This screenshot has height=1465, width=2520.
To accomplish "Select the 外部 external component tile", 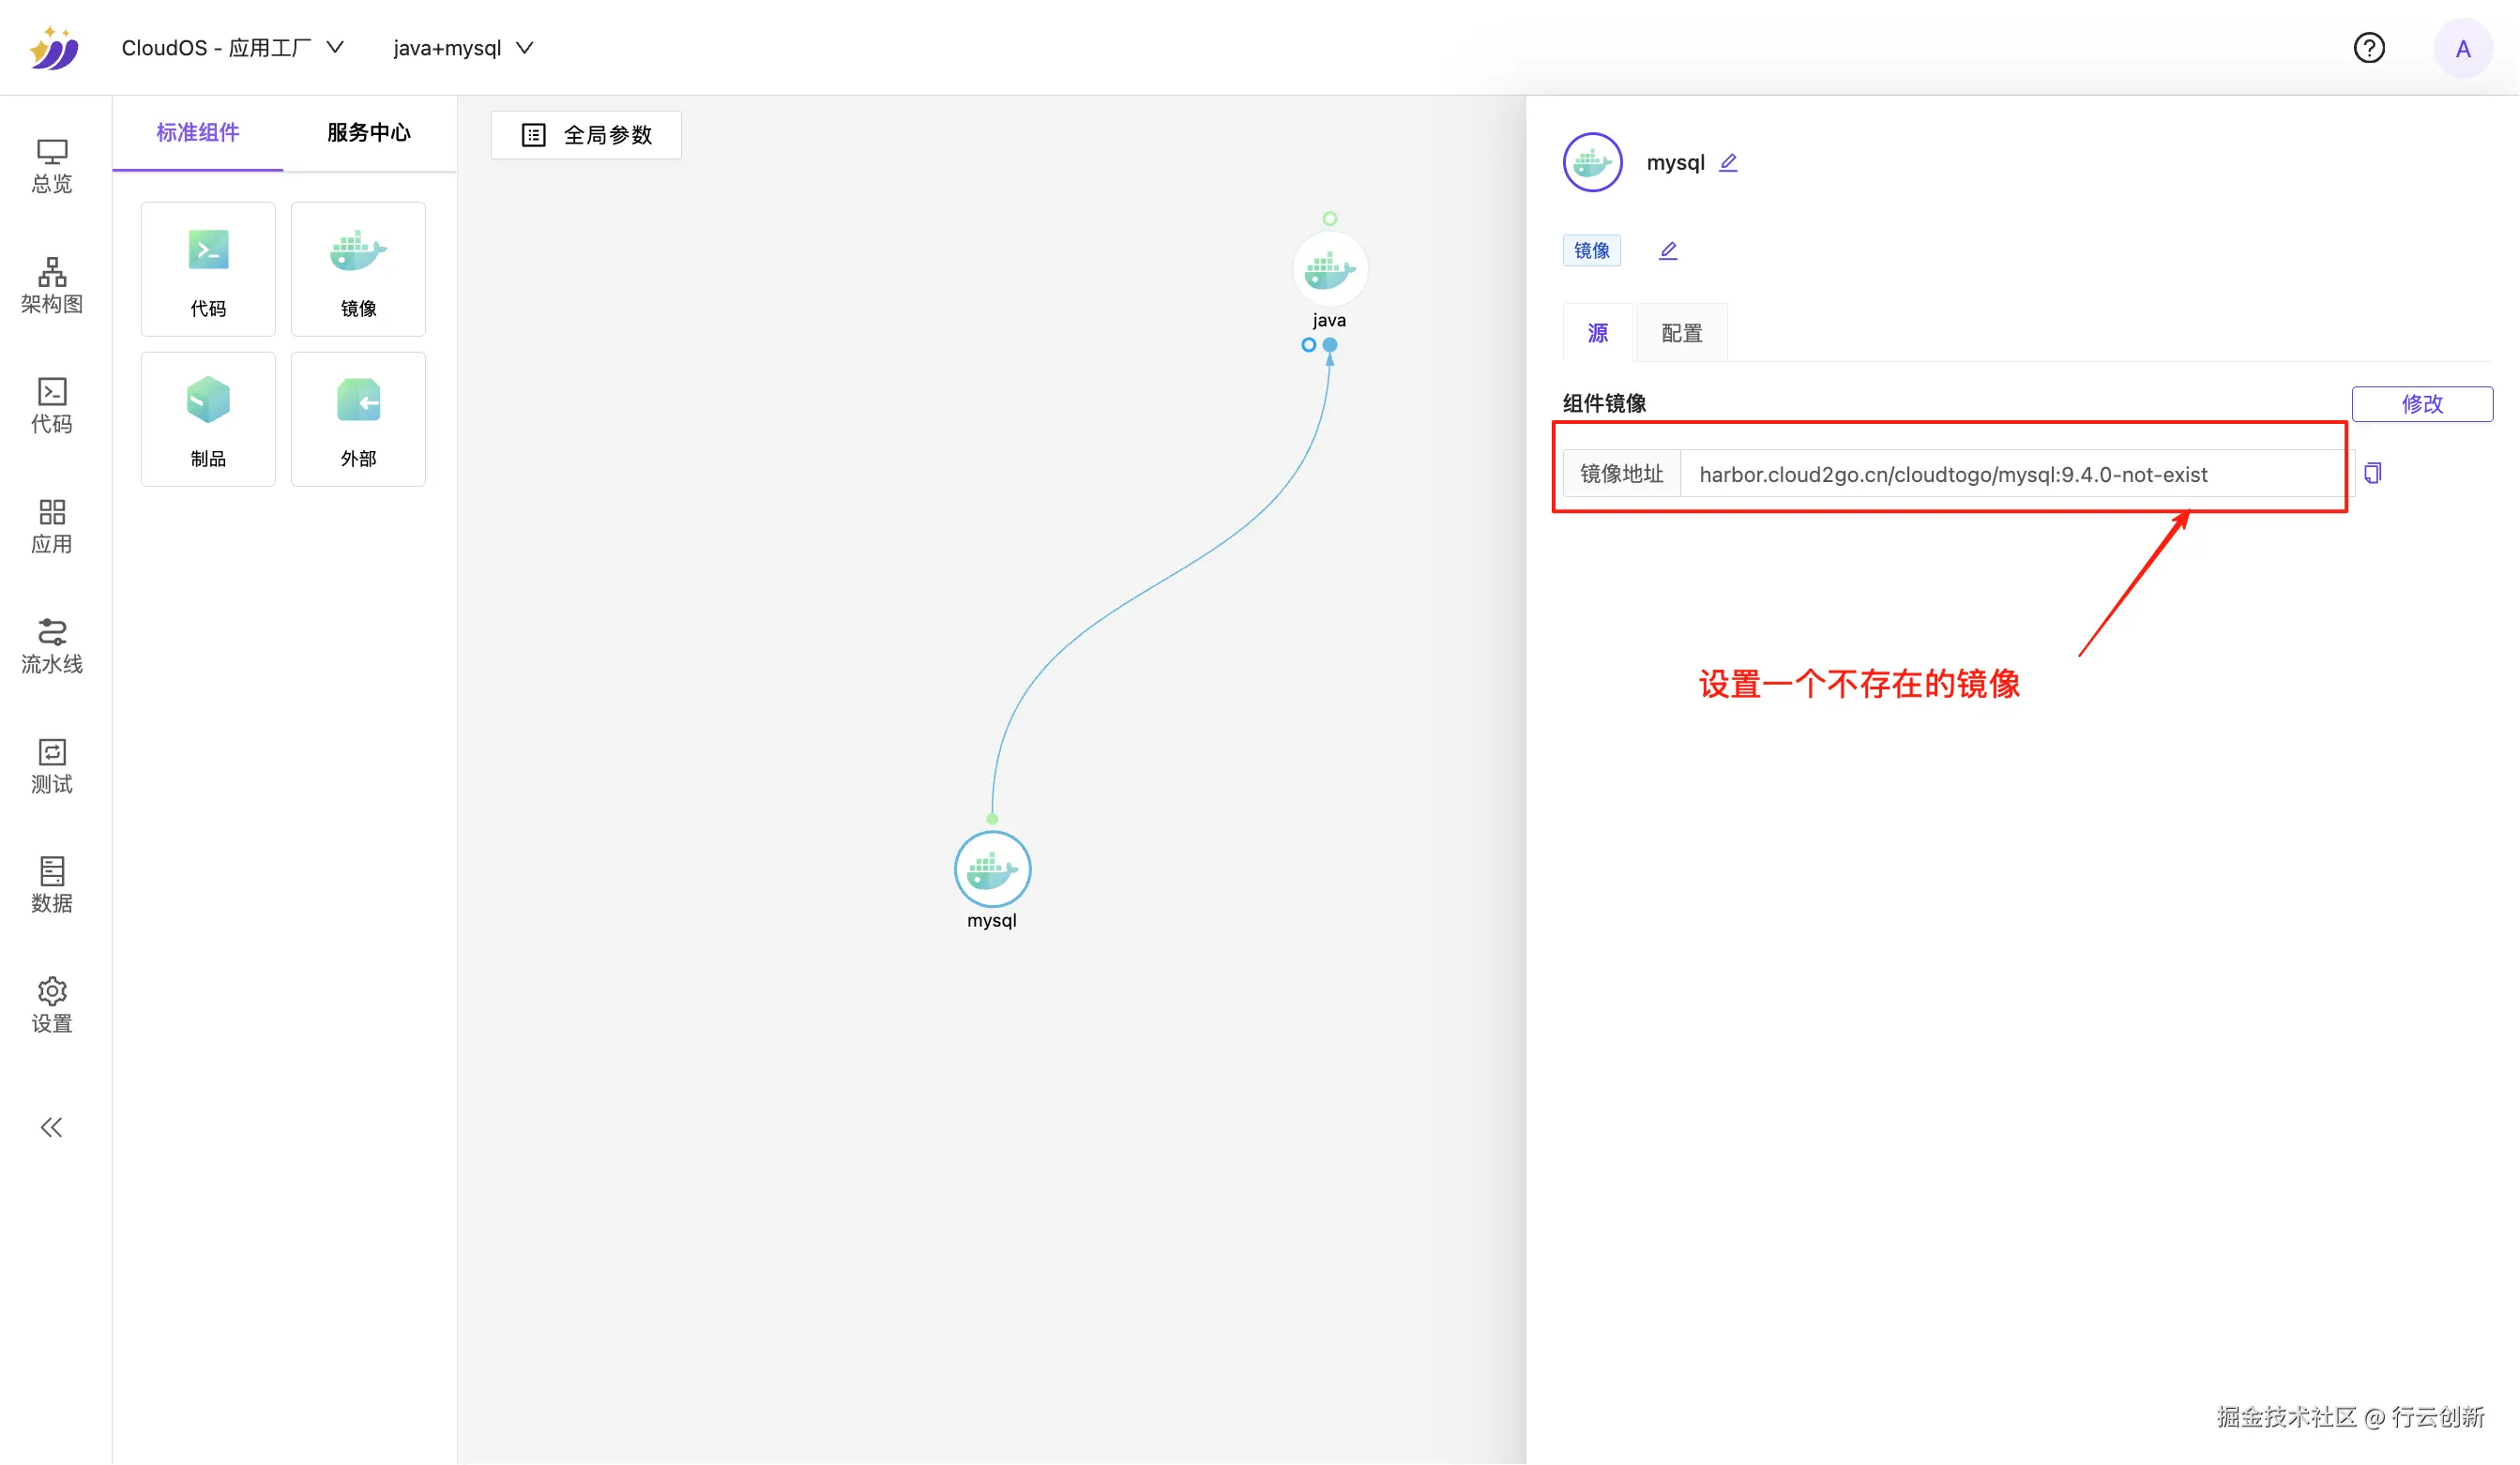I will tap(358, 419).
